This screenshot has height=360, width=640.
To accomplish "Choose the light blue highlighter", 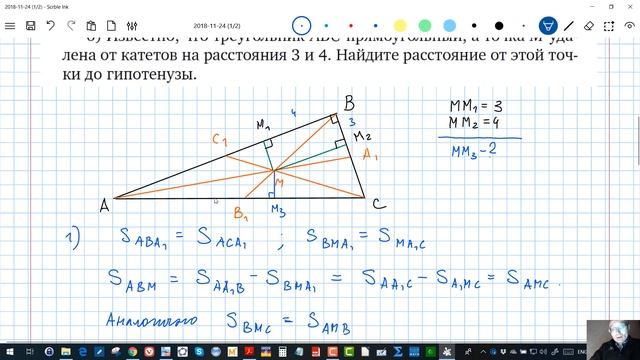I will tap(449, 26).
